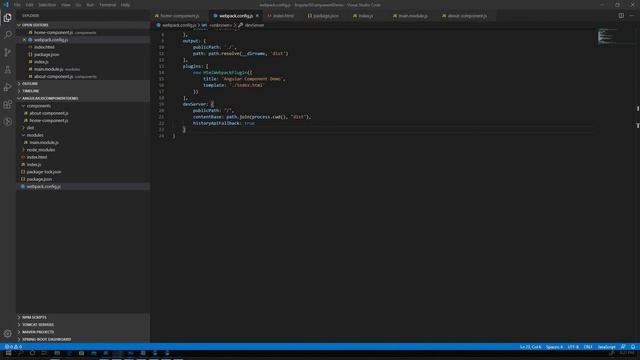Click devServer in the breadcrumb
Viewport: 640px width, 360px height.
254,25
